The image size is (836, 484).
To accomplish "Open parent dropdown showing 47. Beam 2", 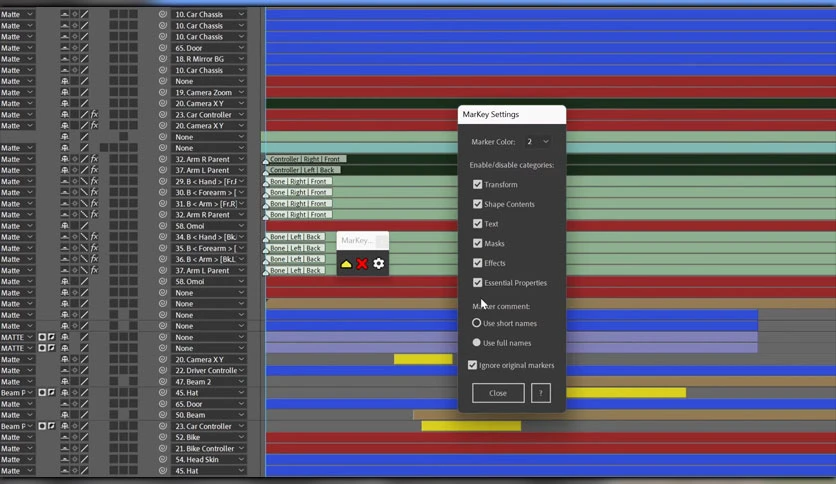I will [x=209, y=382].
